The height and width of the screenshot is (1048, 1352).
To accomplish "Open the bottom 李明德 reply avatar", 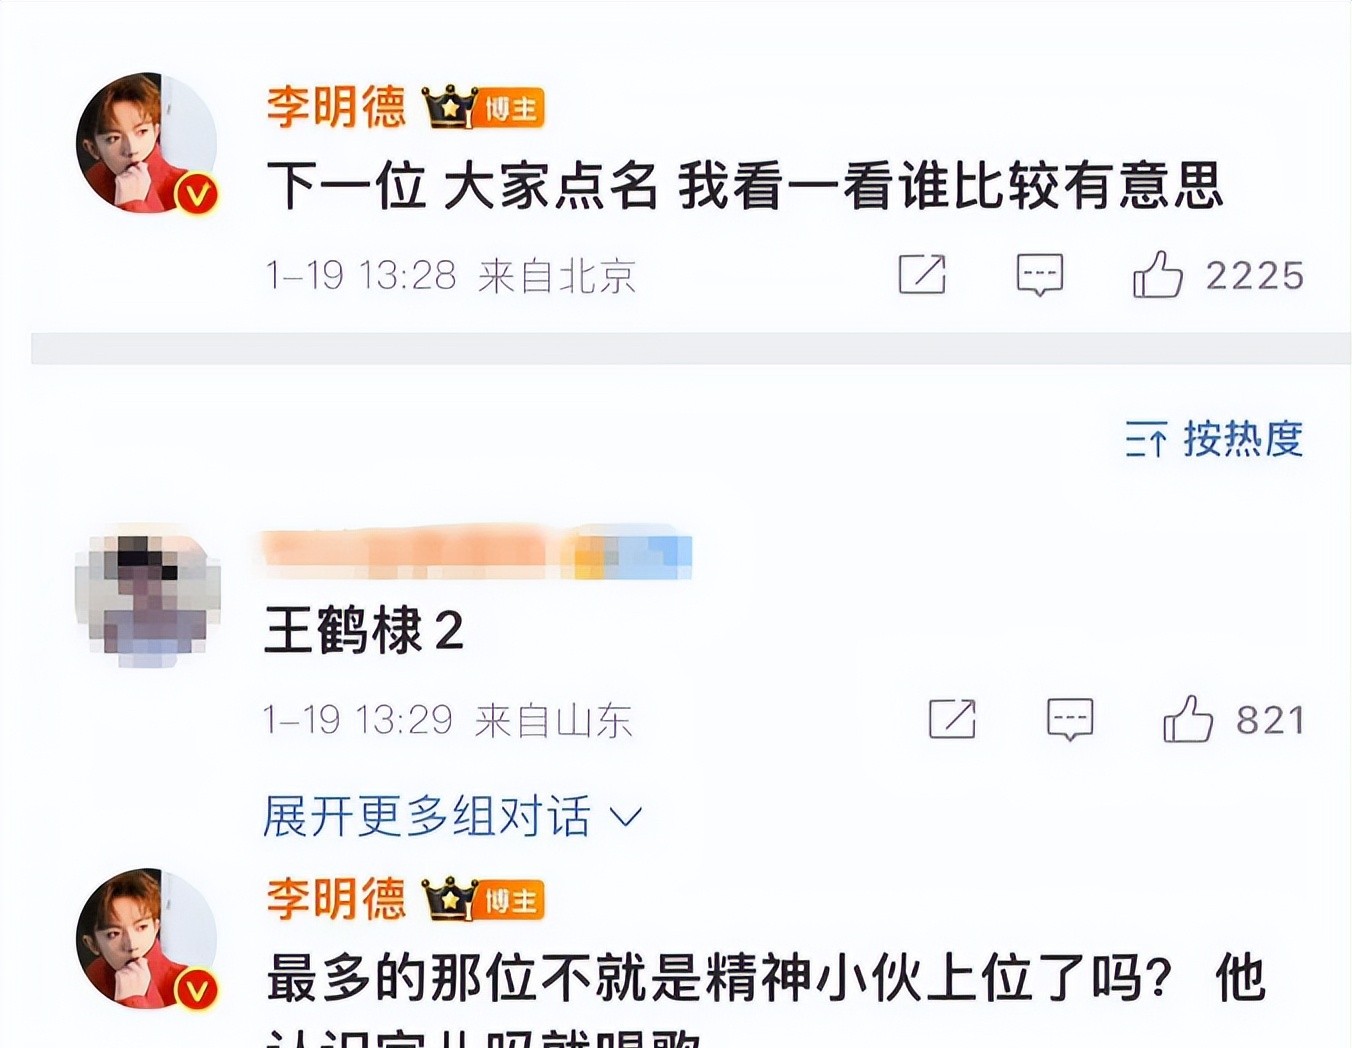I will click(x=148, y=939).
